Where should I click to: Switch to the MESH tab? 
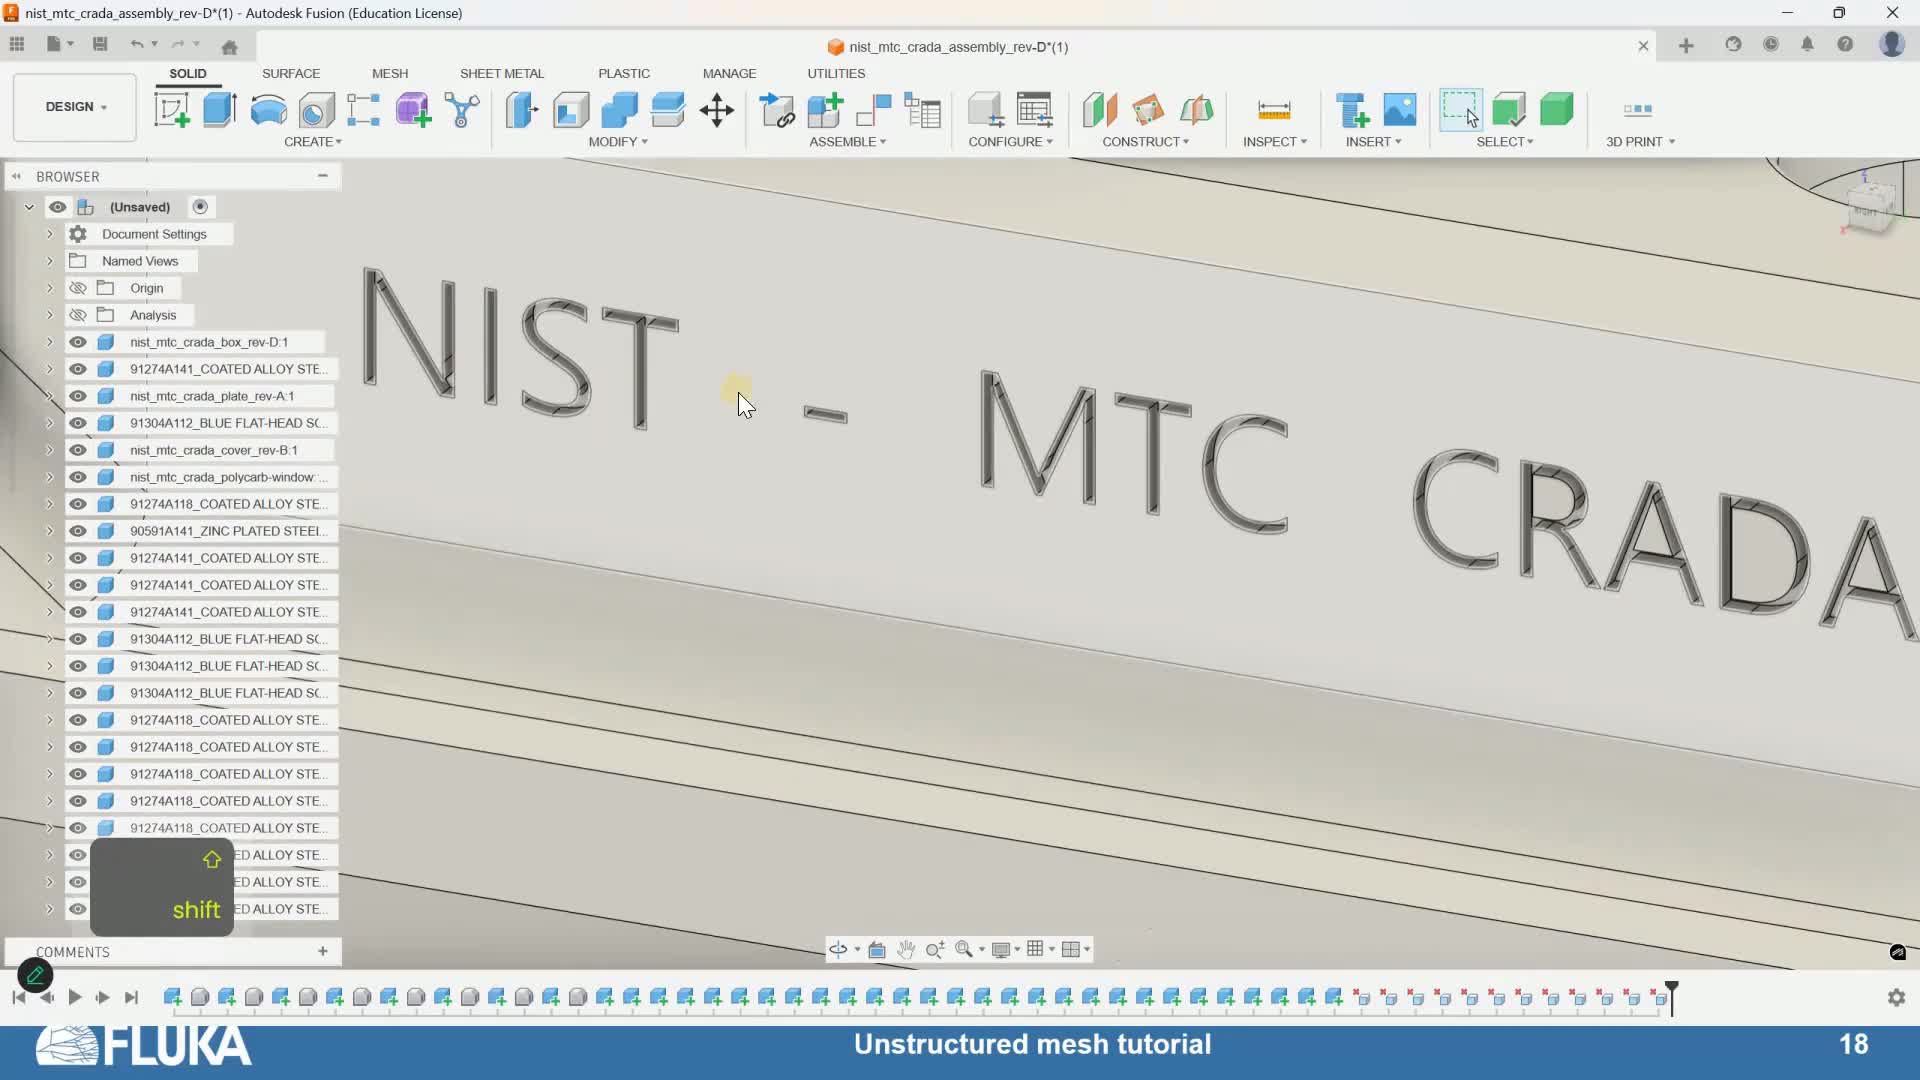coord(390,74)
